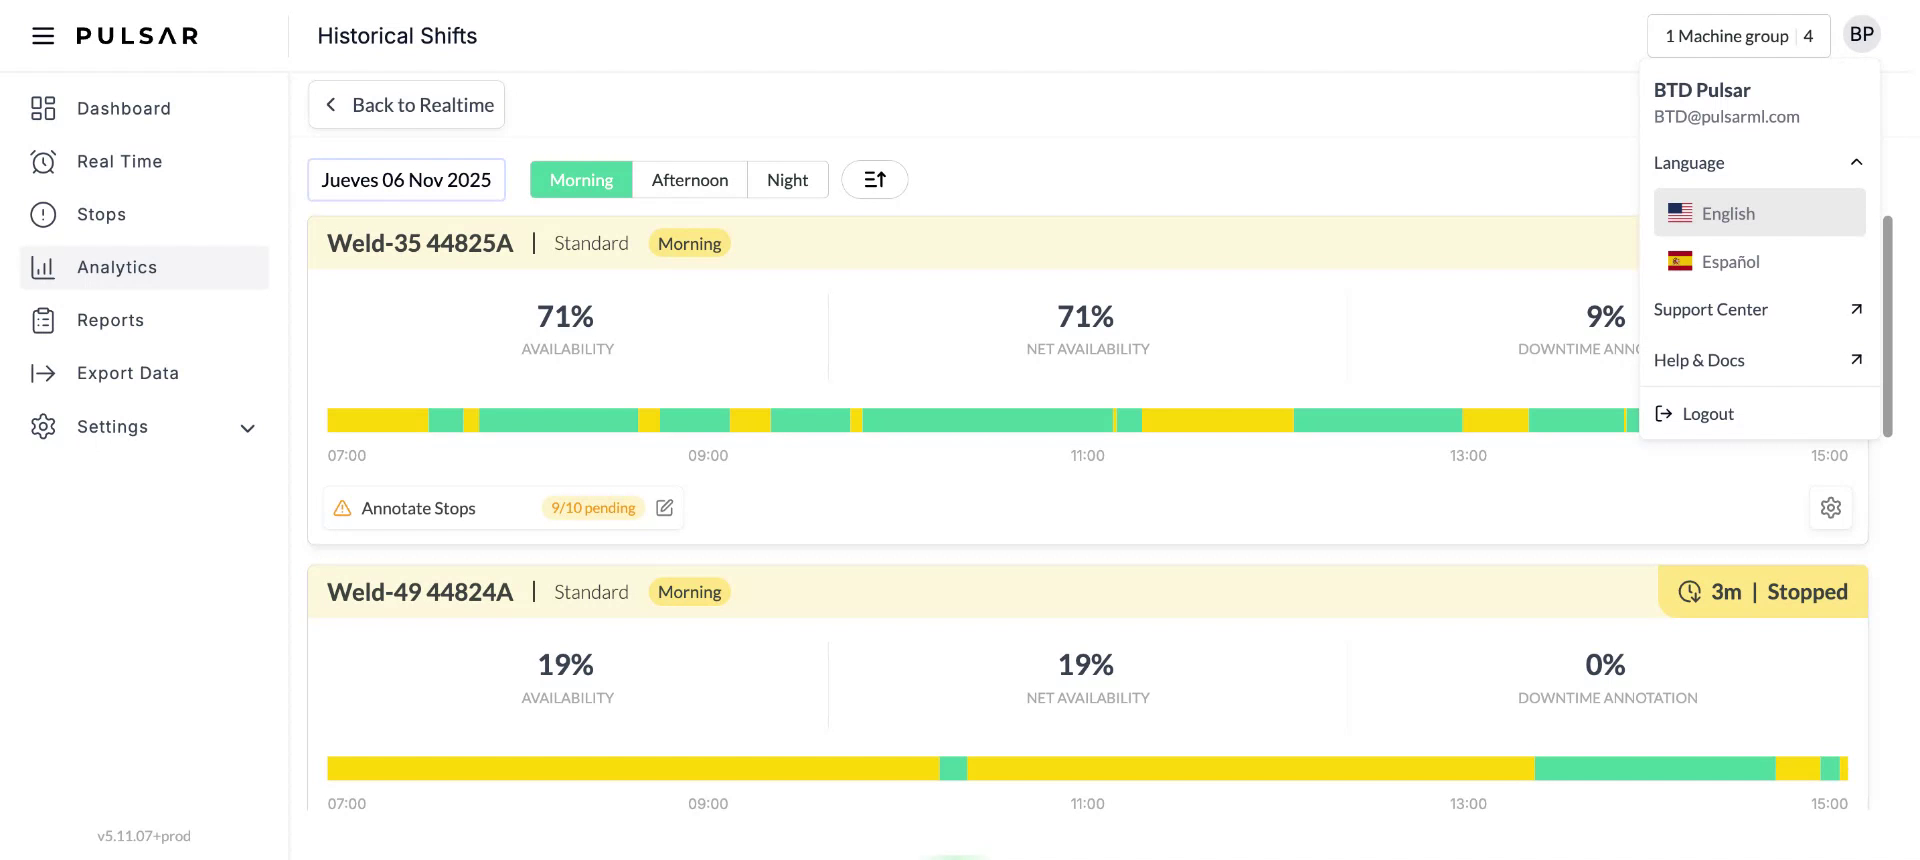Screen dimensions: 1920x860
Task: Click Logout in the user menu
Action: (1707, 414)
